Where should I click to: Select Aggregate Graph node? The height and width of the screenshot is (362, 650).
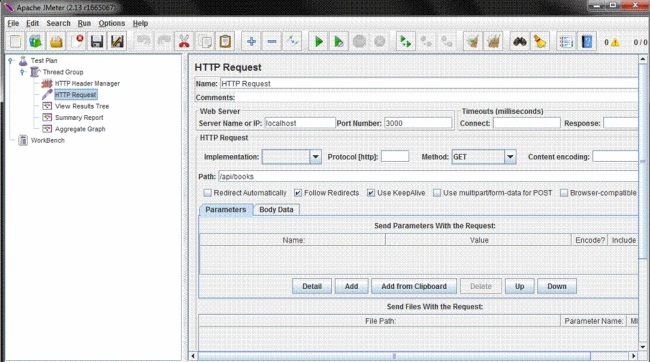click(x=80, y=129)
